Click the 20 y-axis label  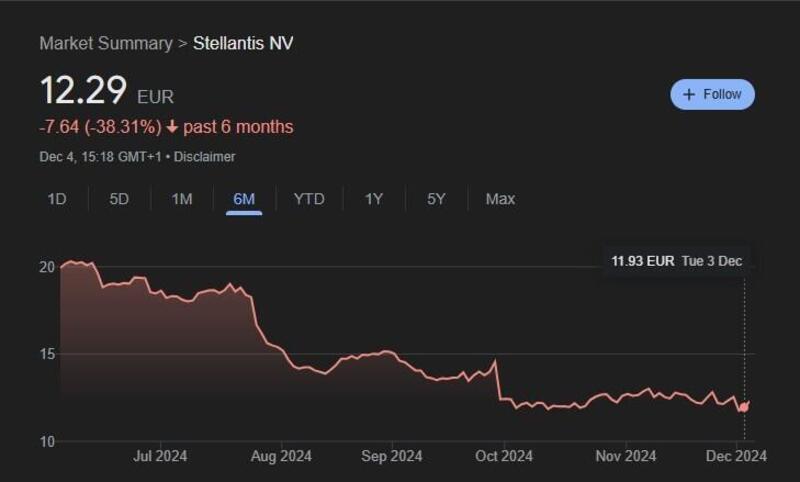tap(47, 267)
